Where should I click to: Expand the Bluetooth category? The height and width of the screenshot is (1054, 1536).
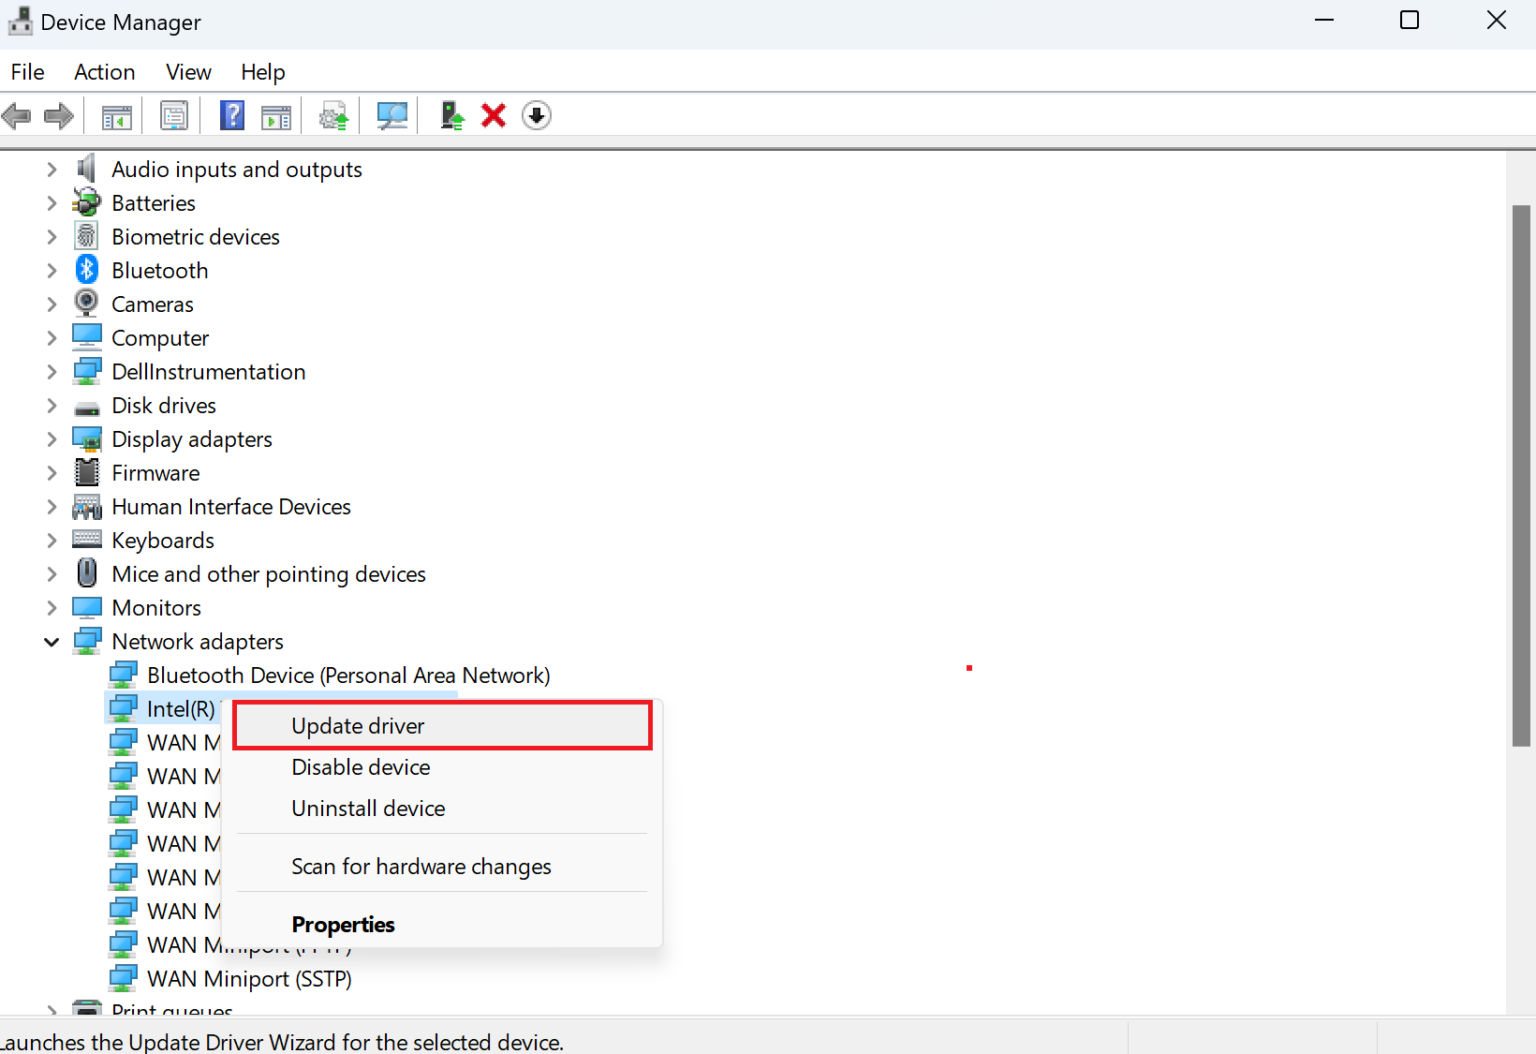51,269
